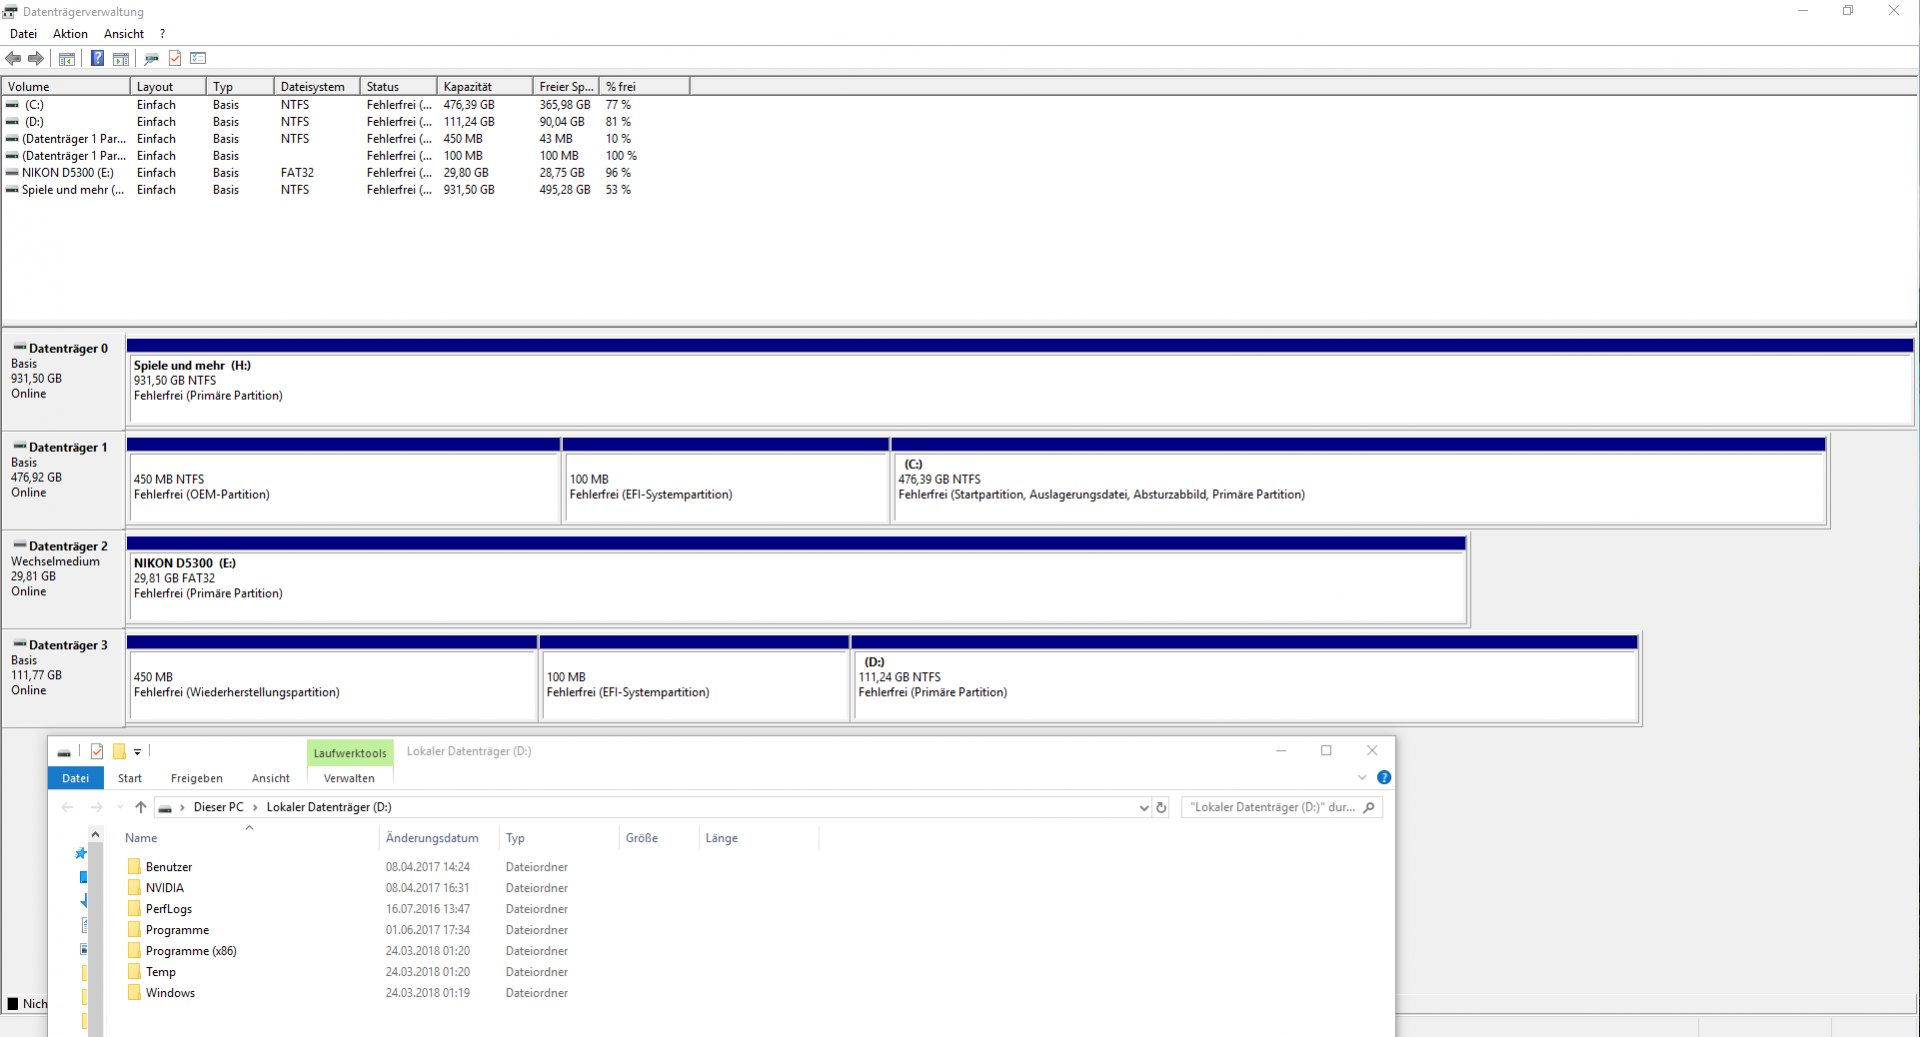Open the blue question-mark help icon
The image size is (1920, 1037).
tap(97, 58)
